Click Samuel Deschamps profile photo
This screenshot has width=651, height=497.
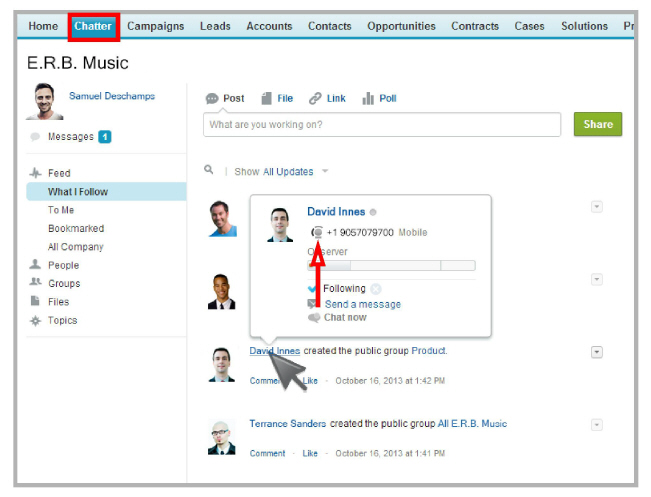pos(44,101)
